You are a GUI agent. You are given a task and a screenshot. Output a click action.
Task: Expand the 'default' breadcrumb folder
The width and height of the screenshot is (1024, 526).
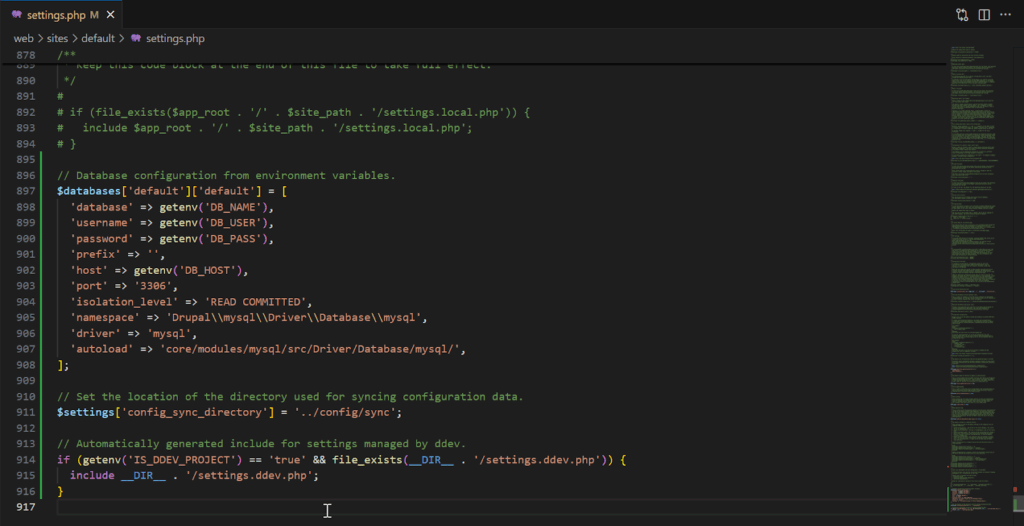click(98, 38)
